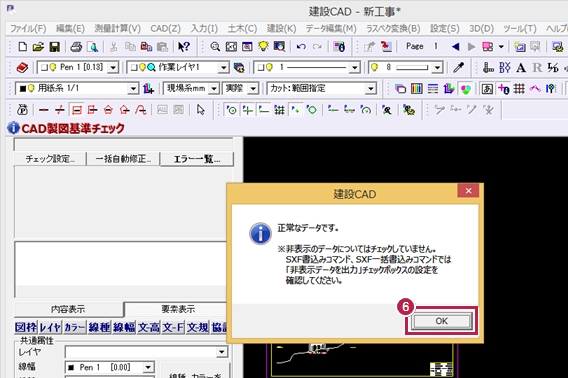Create a new file with the blank page icon
The width and height of the screenshot is (568, 378).
[22, 47]
